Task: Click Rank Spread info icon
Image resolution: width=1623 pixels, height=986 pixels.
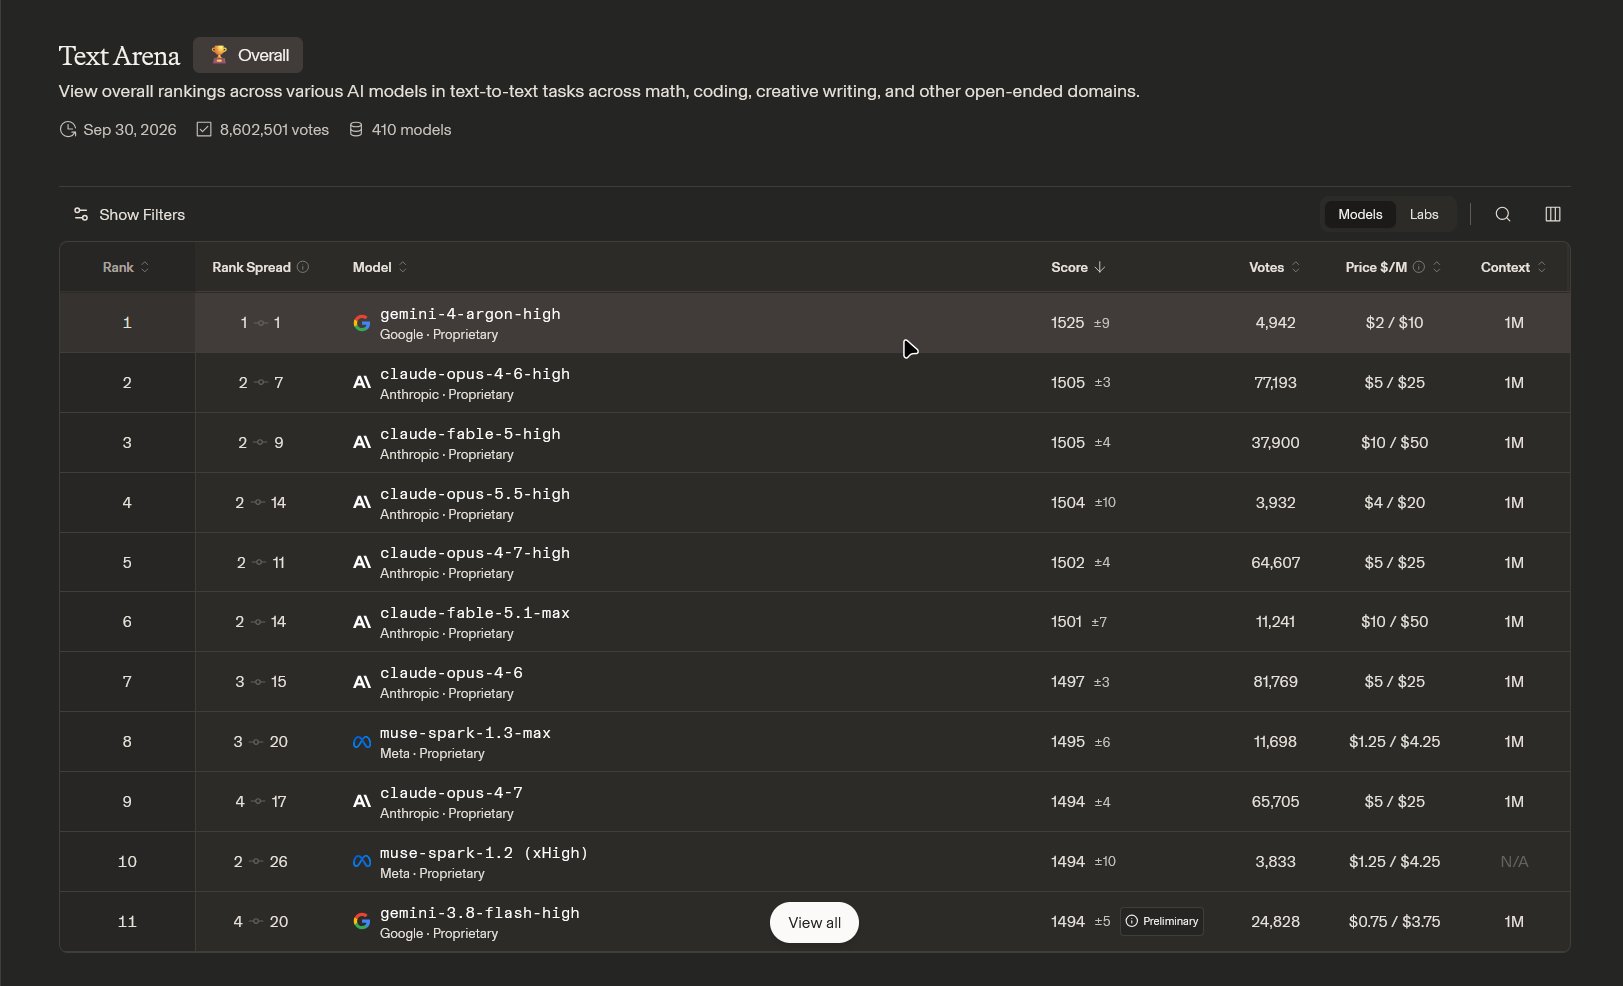Action: [303, 267]
